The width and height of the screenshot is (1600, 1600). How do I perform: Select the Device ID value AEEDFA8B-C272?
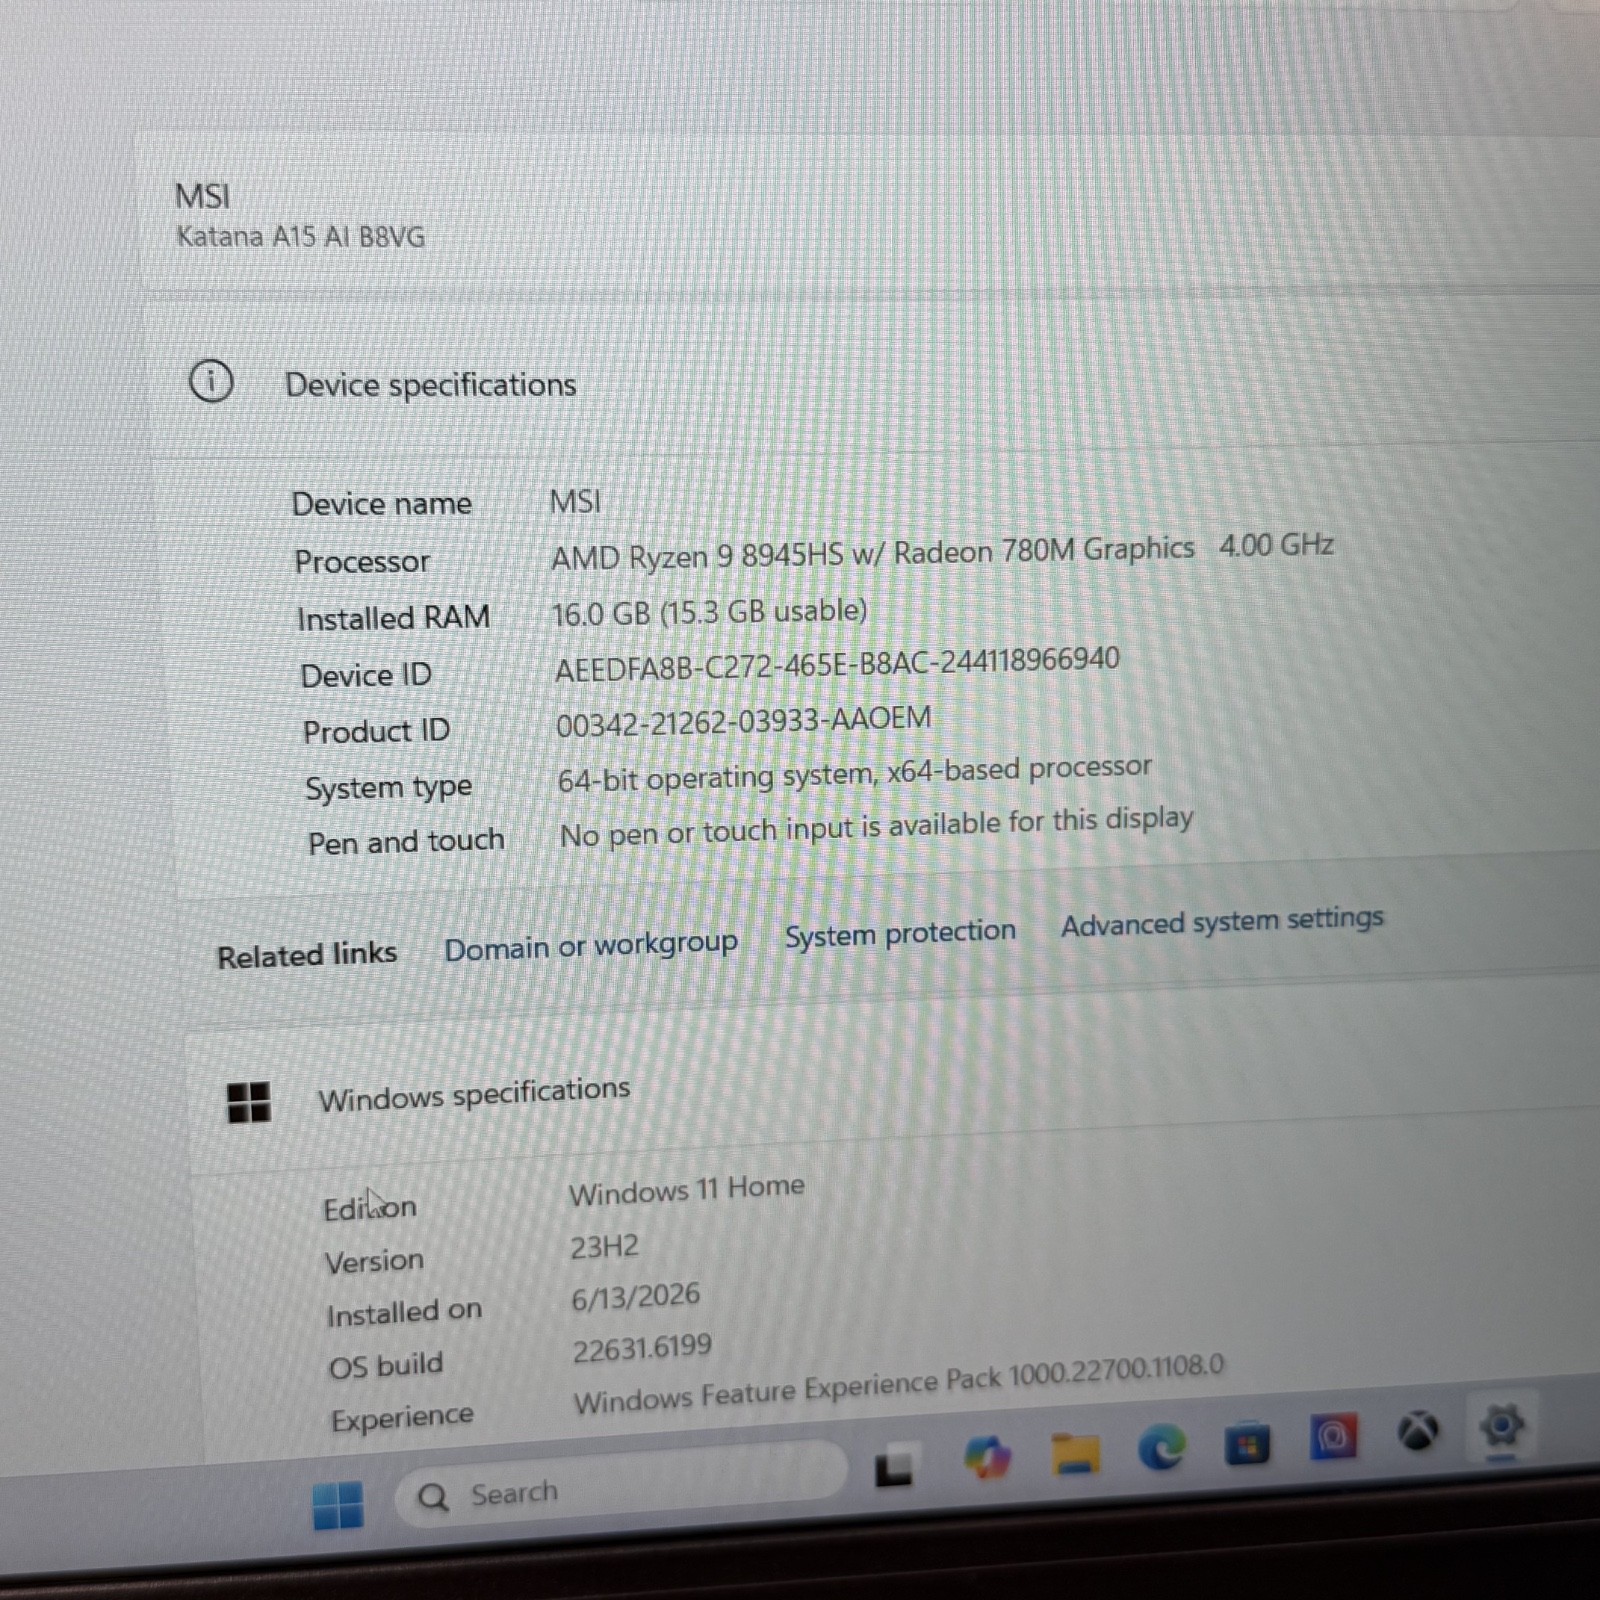coord(837,664)
